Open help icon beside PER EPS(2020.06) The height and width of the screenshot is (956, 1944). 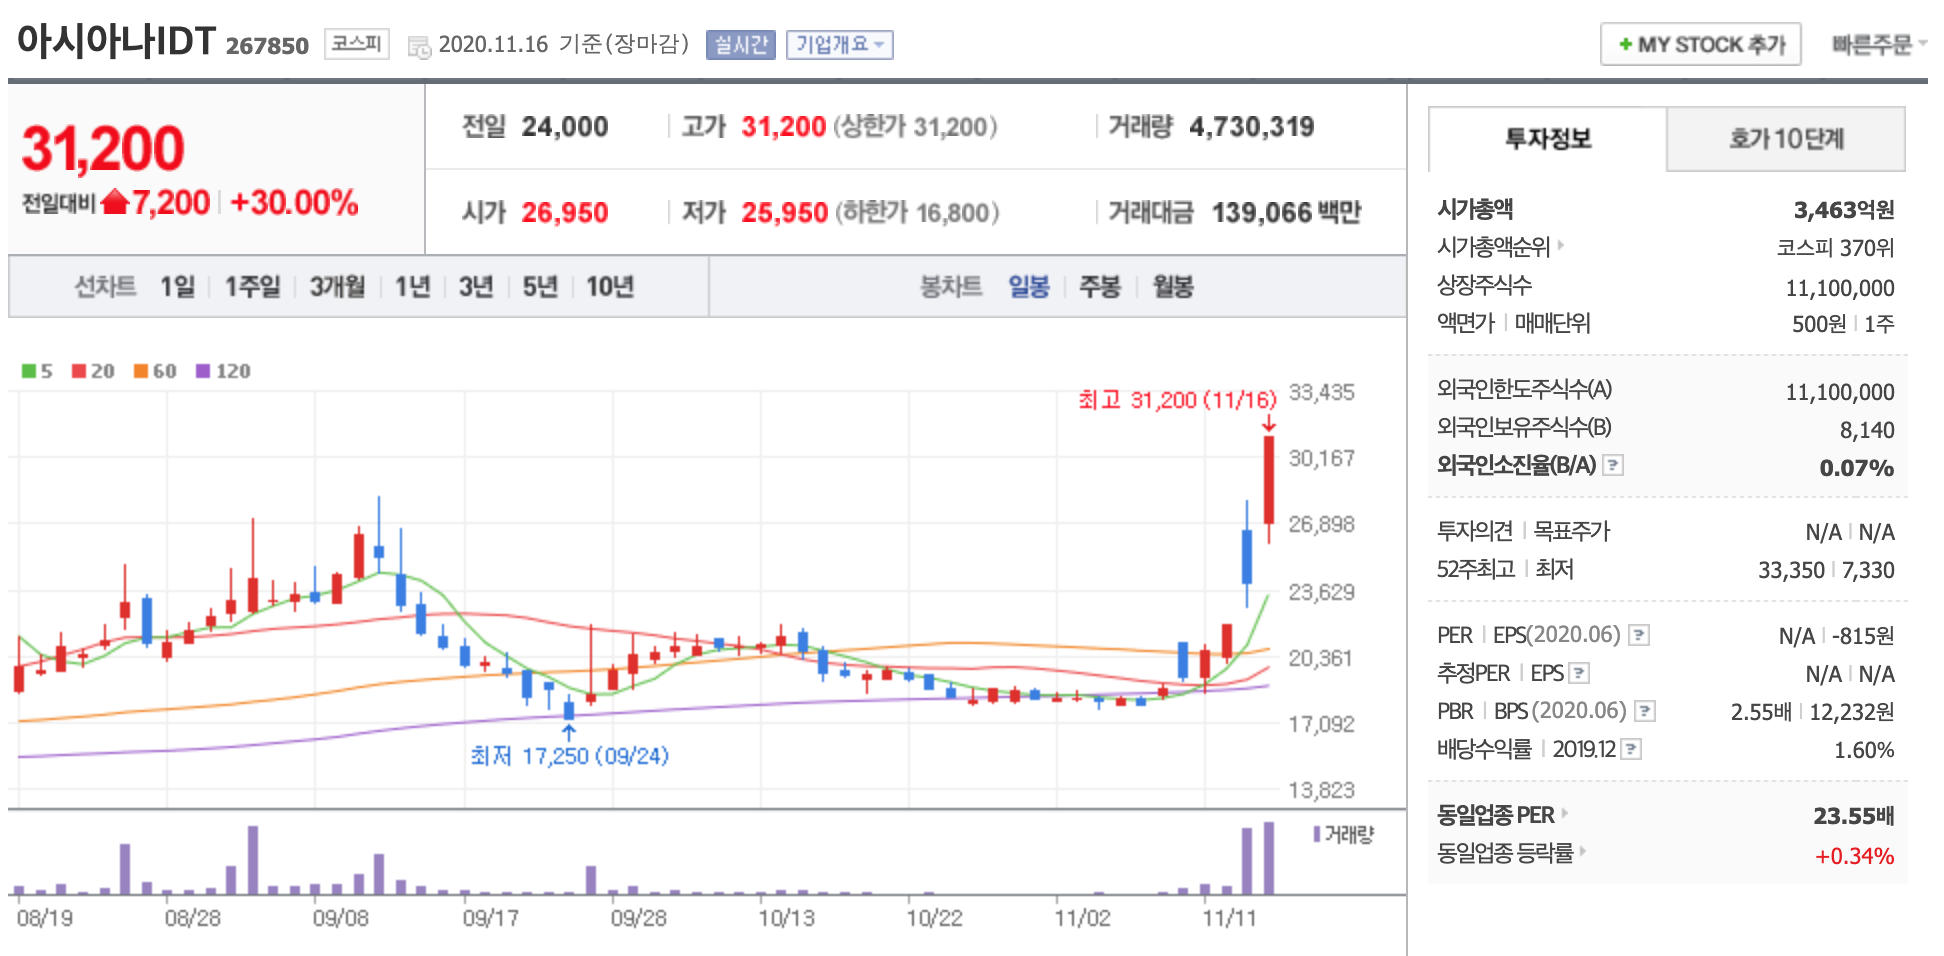(x=1638, y=635)
